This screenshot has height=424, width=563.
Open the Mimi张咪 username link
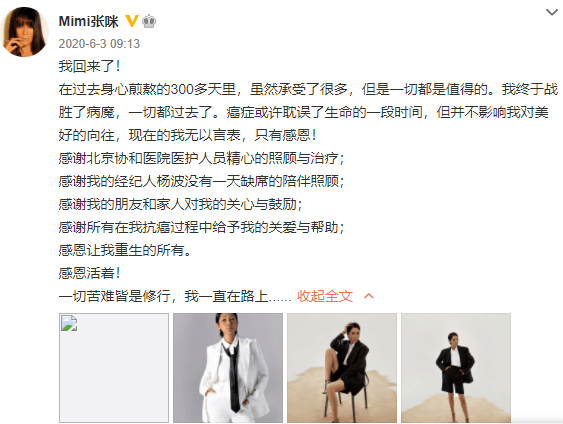88,22
